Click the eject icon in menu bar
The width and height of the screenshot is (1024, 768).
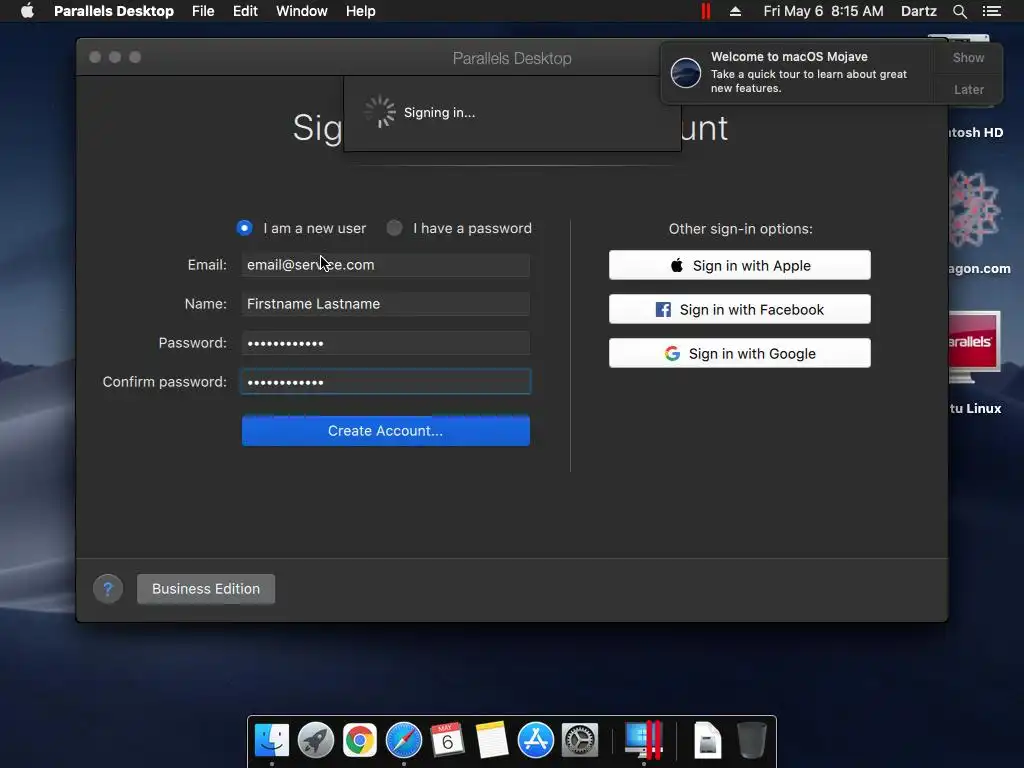(x=735, y=11)
